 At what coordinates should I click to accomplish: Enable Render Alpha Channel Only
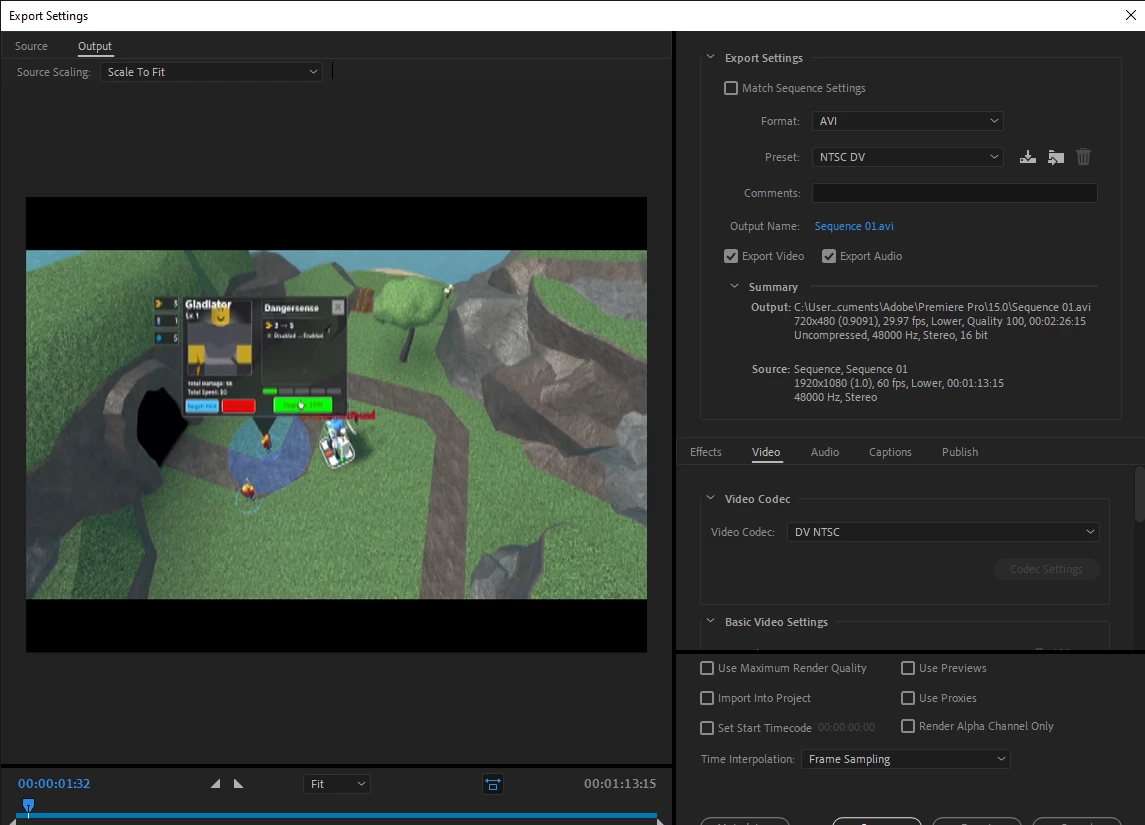(x=908, y=726)
